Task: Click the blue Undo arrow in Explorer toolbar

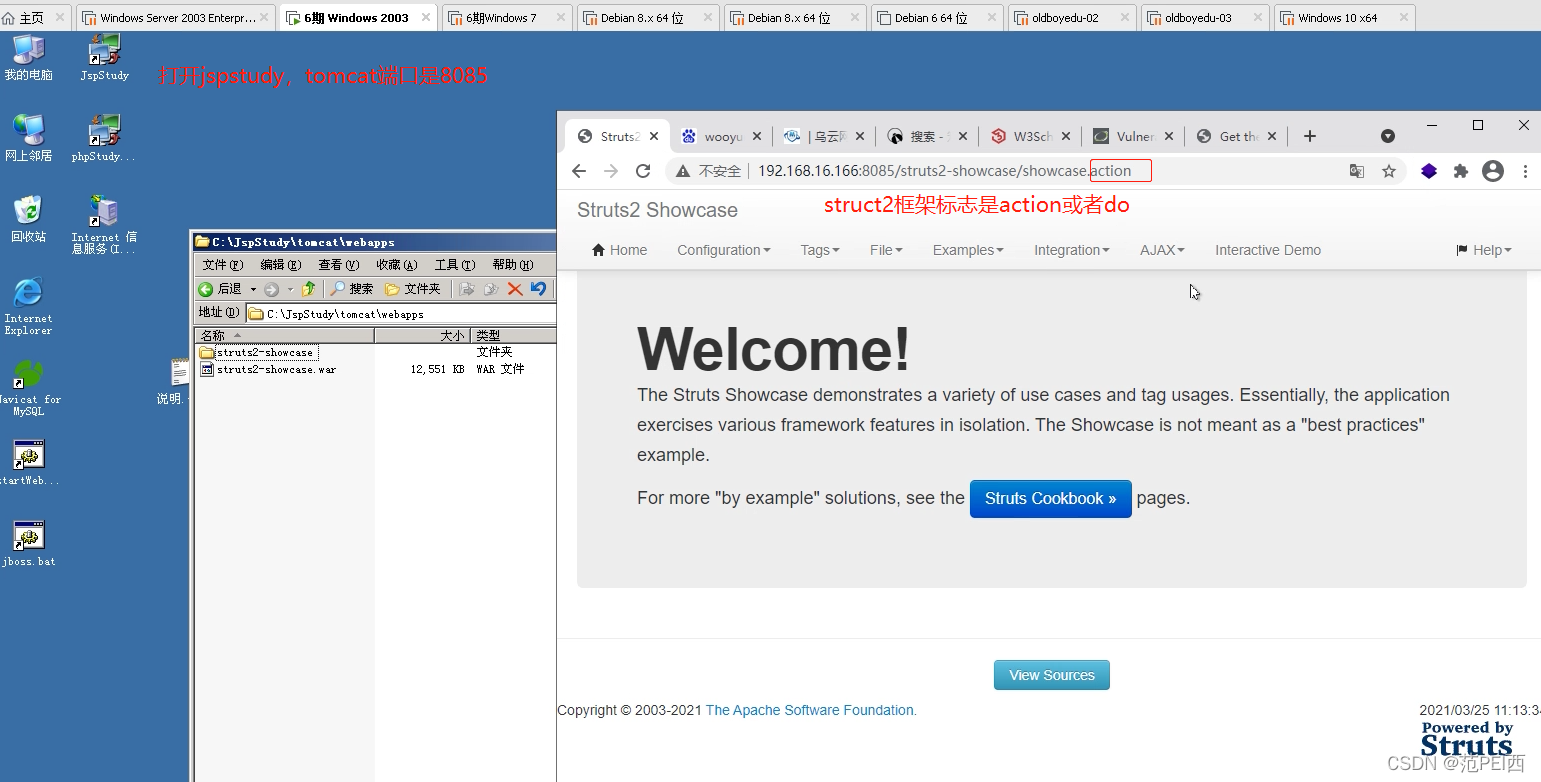Action: point(538,289)
